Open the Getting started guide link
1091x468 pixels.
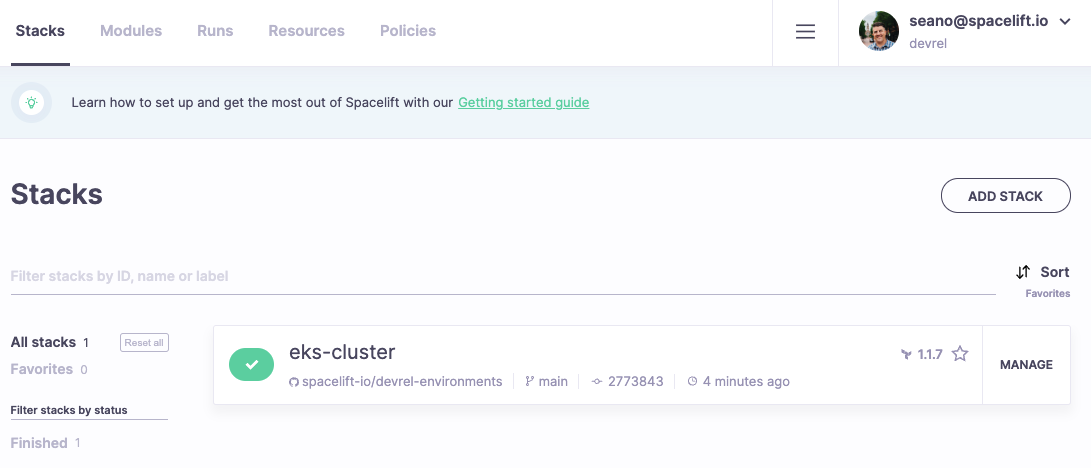[523, 102]
